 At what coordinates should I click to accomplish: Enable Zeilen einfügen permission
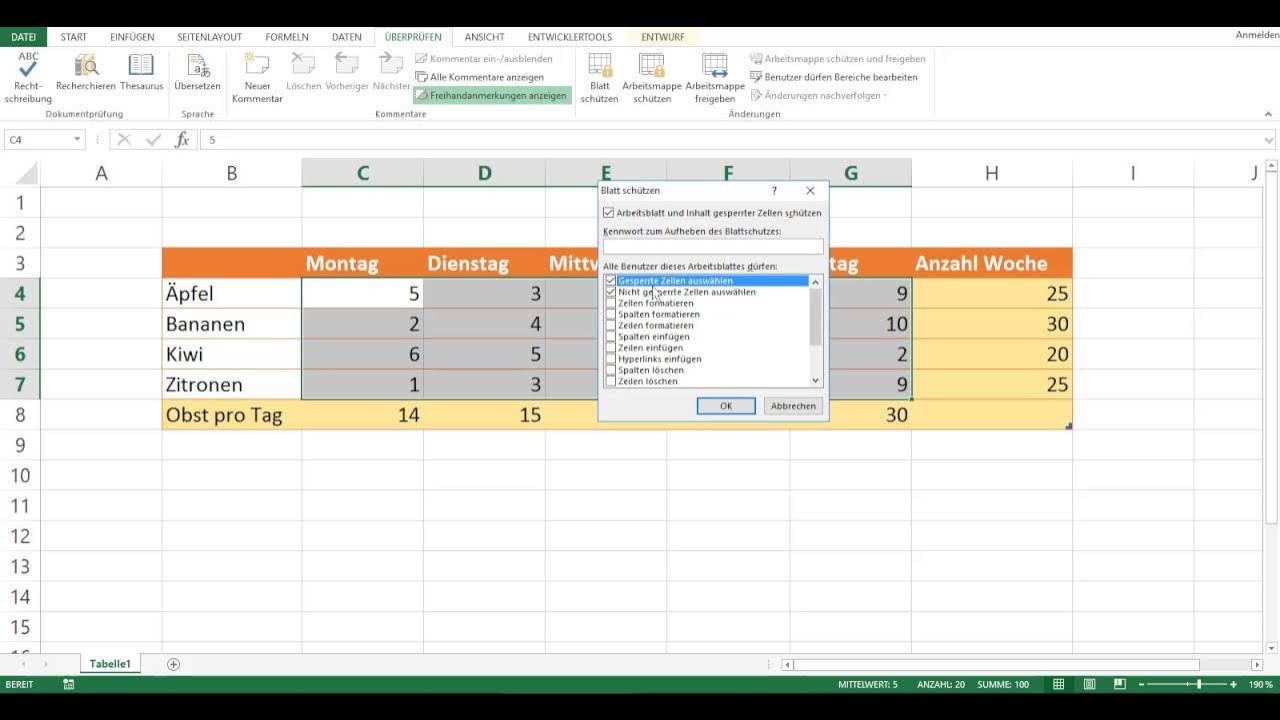tap(611, 348)
